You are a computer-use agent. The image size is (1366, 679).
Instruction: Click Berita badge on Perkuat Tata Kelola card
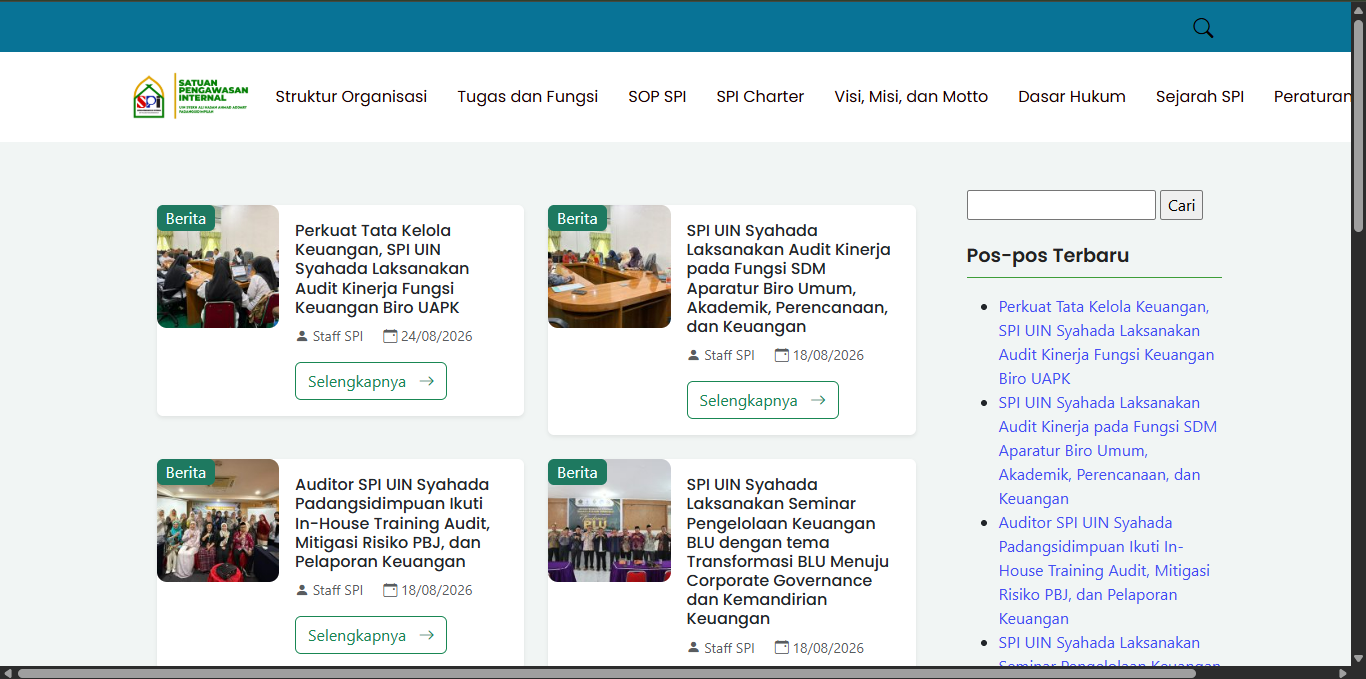coord(186,218)
